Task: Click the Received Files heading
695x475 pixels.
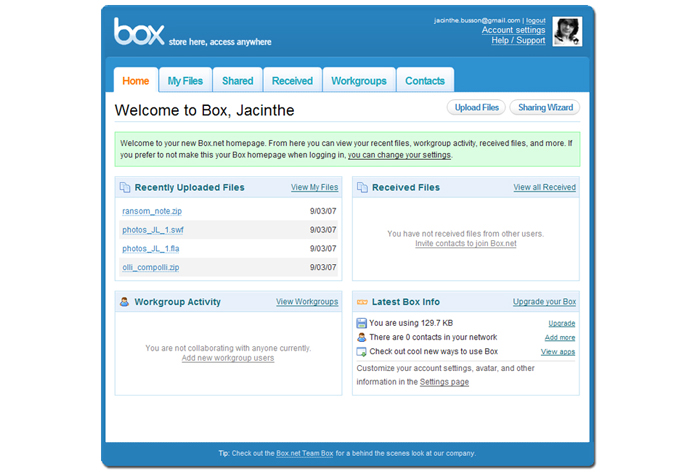Action: click(406, 187)
